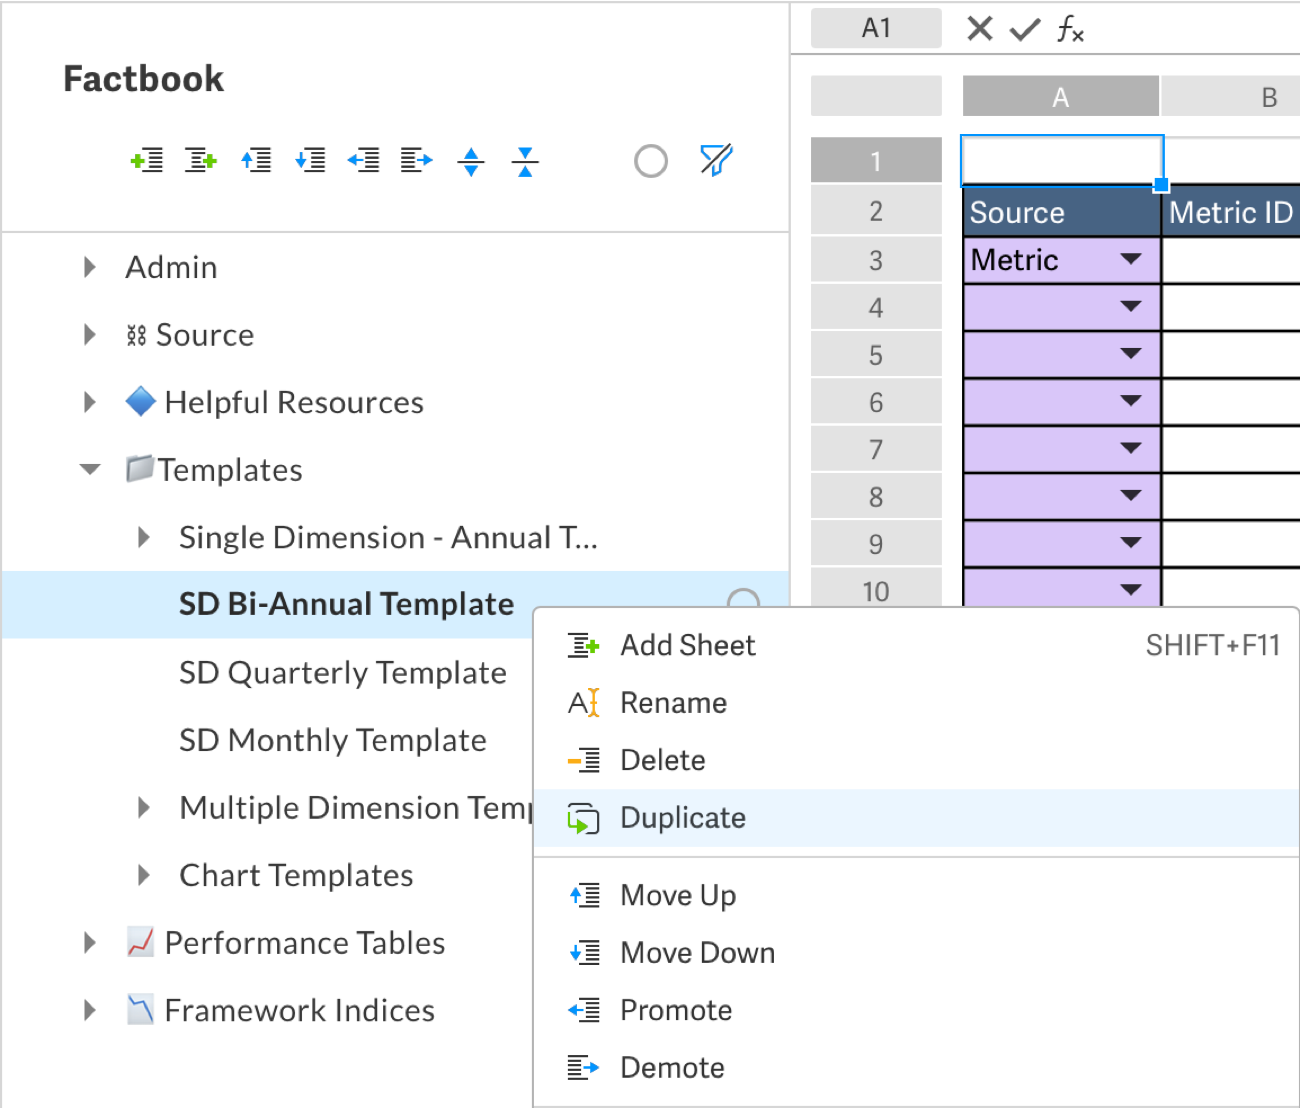
Task: Click the clear filter funnel icon
Action: point(716,160)
